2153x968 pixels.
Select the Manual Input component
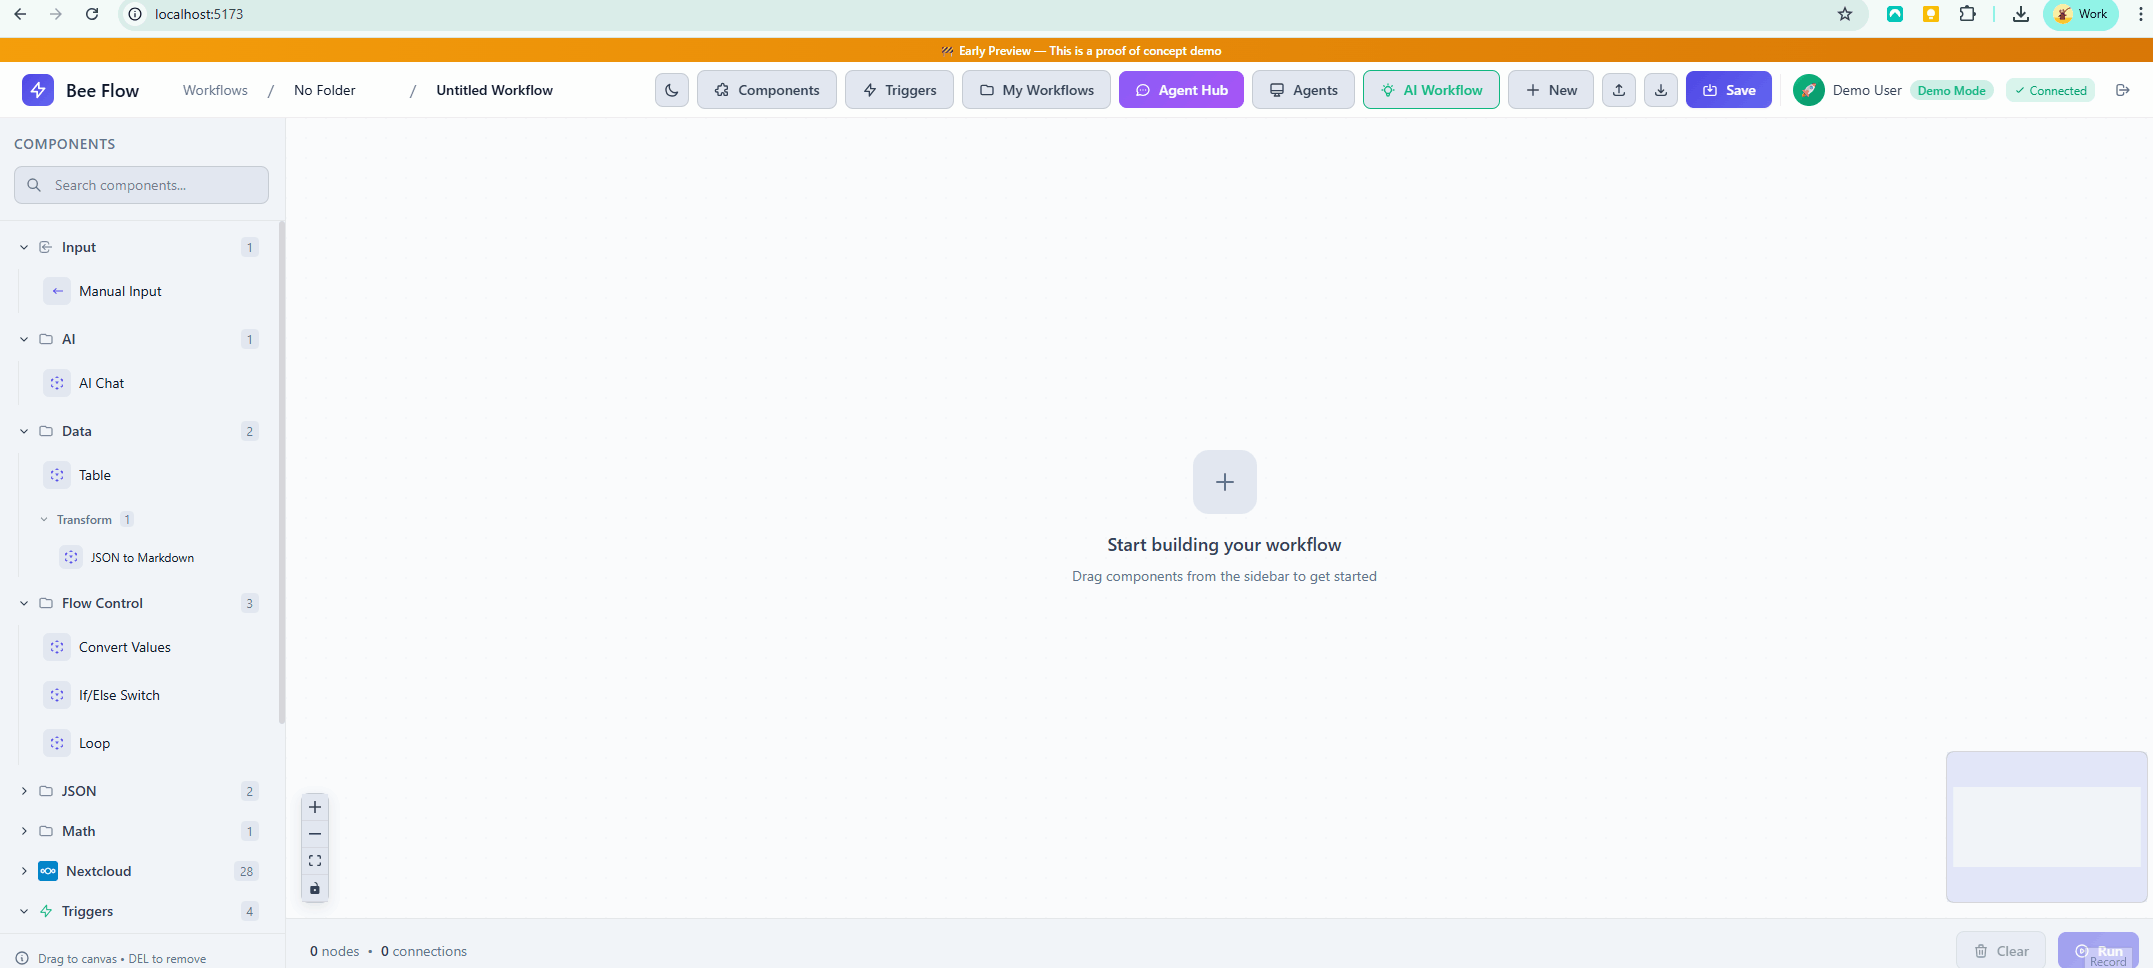(x=120, y=290)
